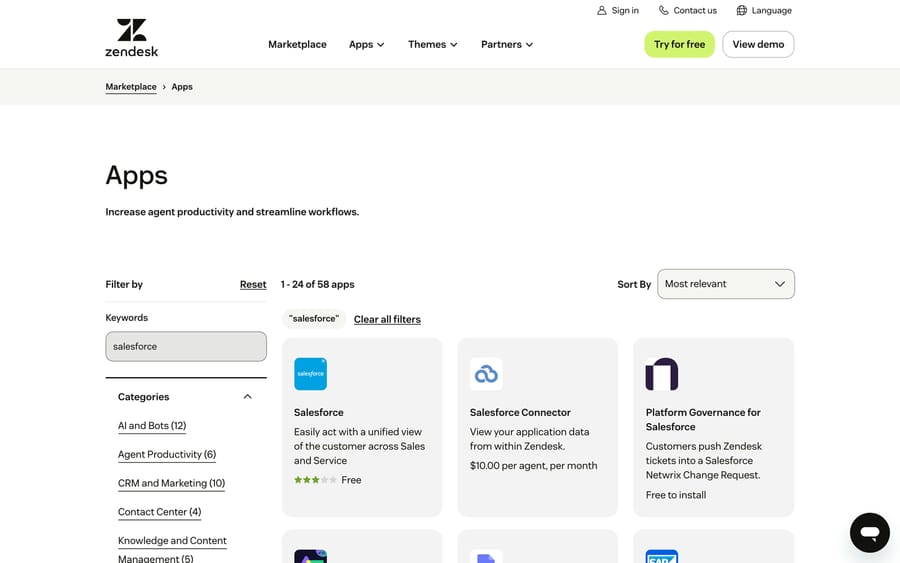The image size is (900, 563).
Task: Filter by CRM and Marketing (10)
Action: [172, 483]
